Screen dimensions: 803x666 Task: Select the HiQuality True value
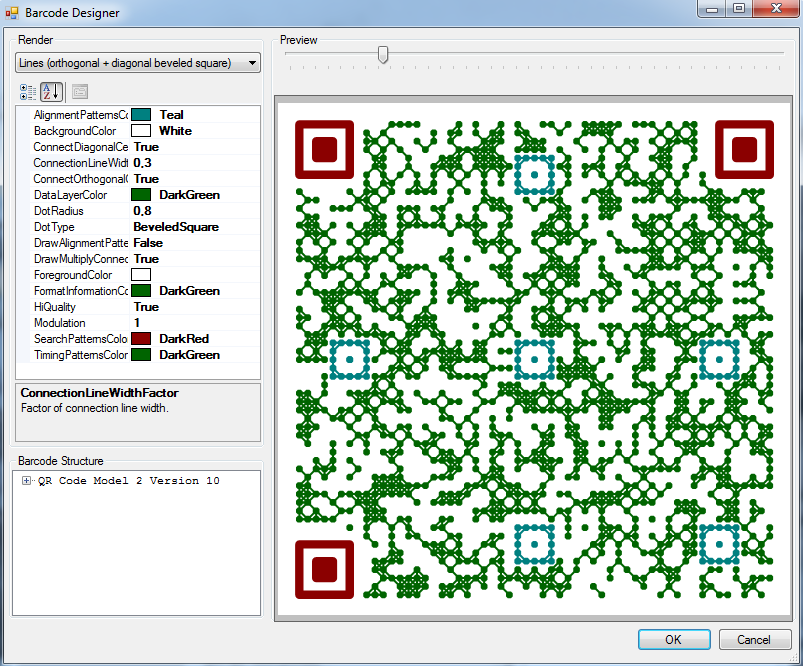pyautogui.click(x=146, y=307)
